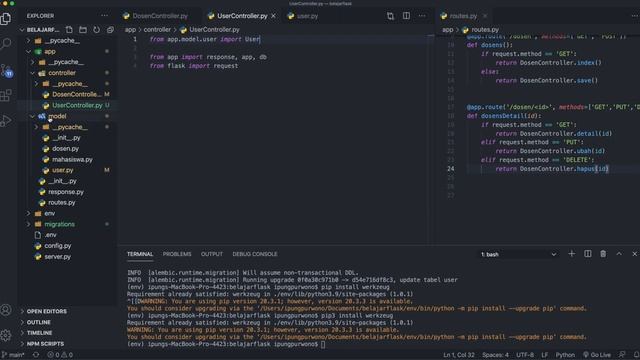This screenshot has width=640, height=360.
Task: Switch to the DosenController.py tab
Action: 160,16
